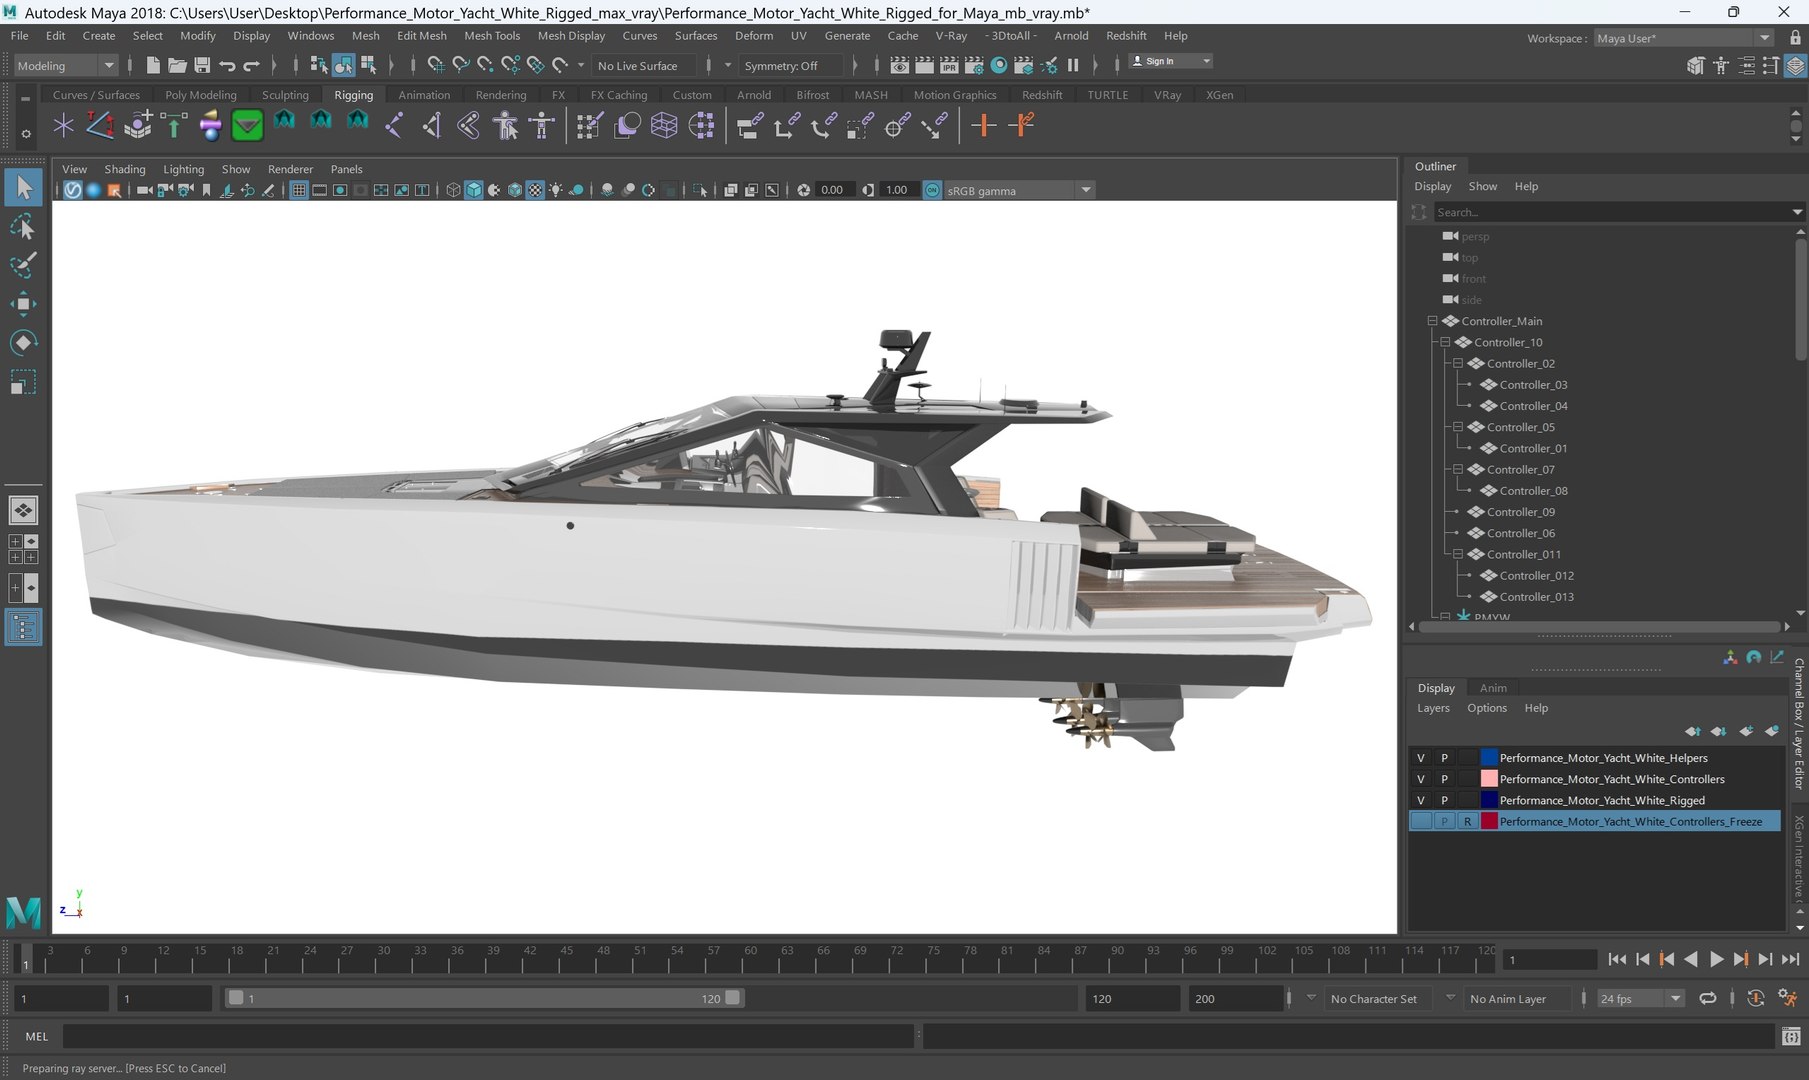Select the arrow Select tool
This screenshot has width=1809, height=1080.
23,187
